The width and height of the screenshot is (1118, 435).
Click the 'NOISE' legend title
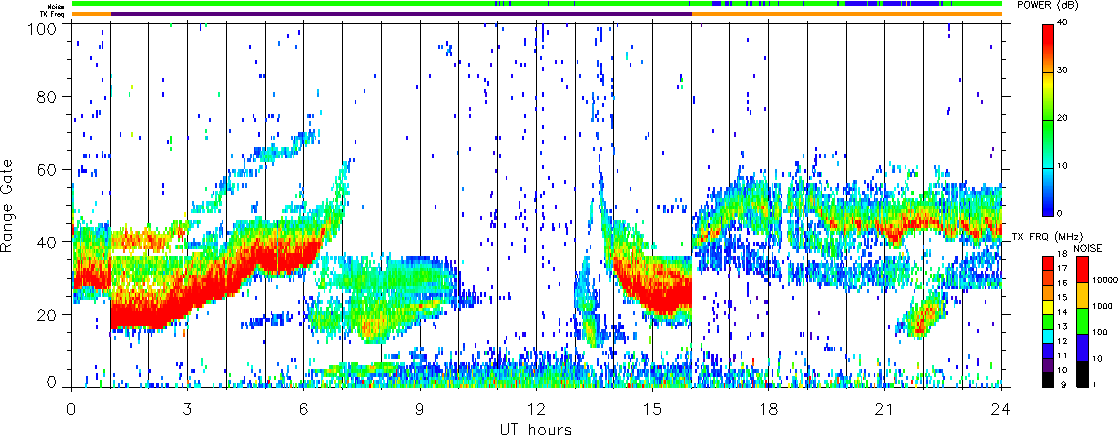click(x=1088, y=247)
